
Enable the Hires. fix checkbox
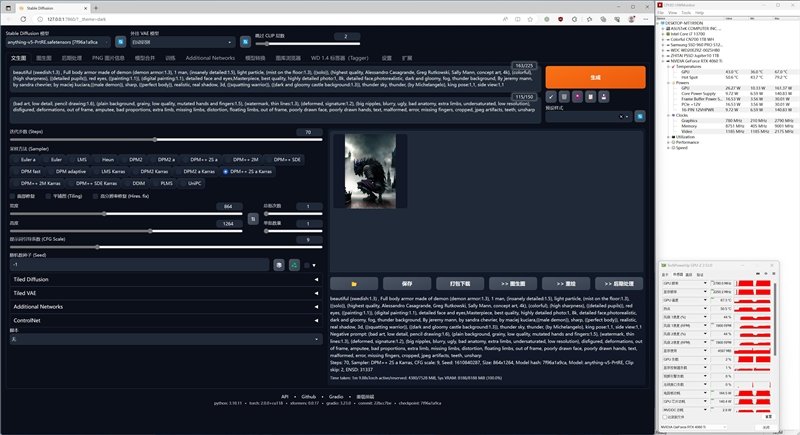95,196
